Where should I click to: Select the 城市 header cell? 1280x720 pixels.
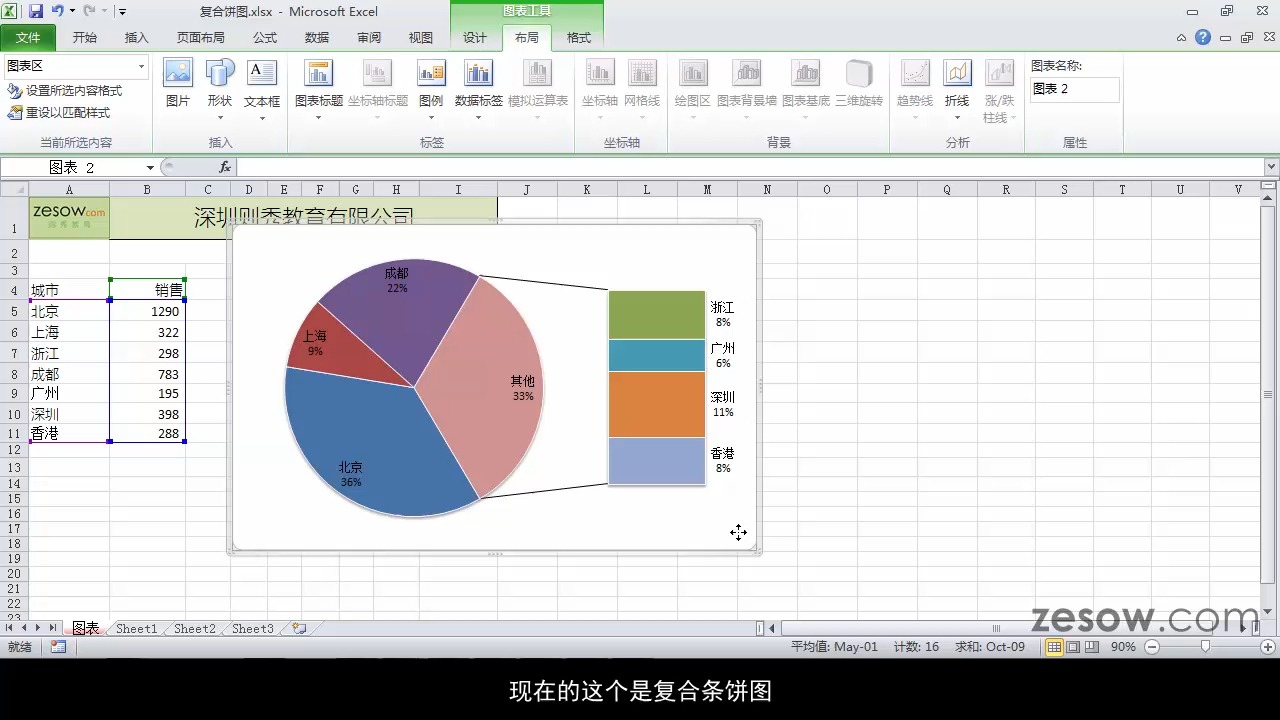click(x=69, y=290)
